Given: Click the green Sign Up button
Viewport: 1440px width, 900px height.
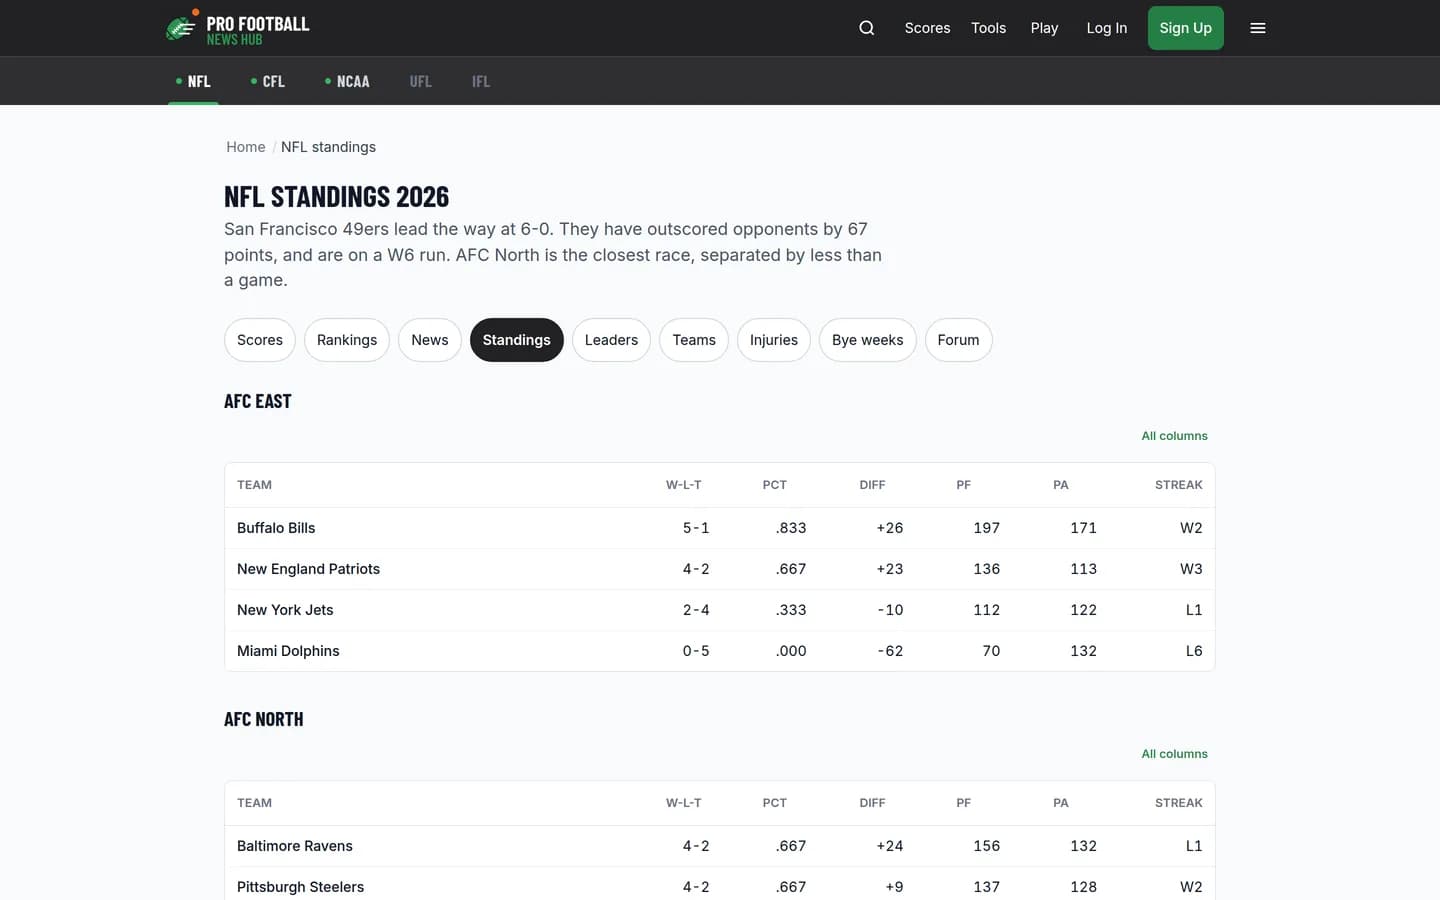Looking at the screenshot, I should coord(1185,28).
